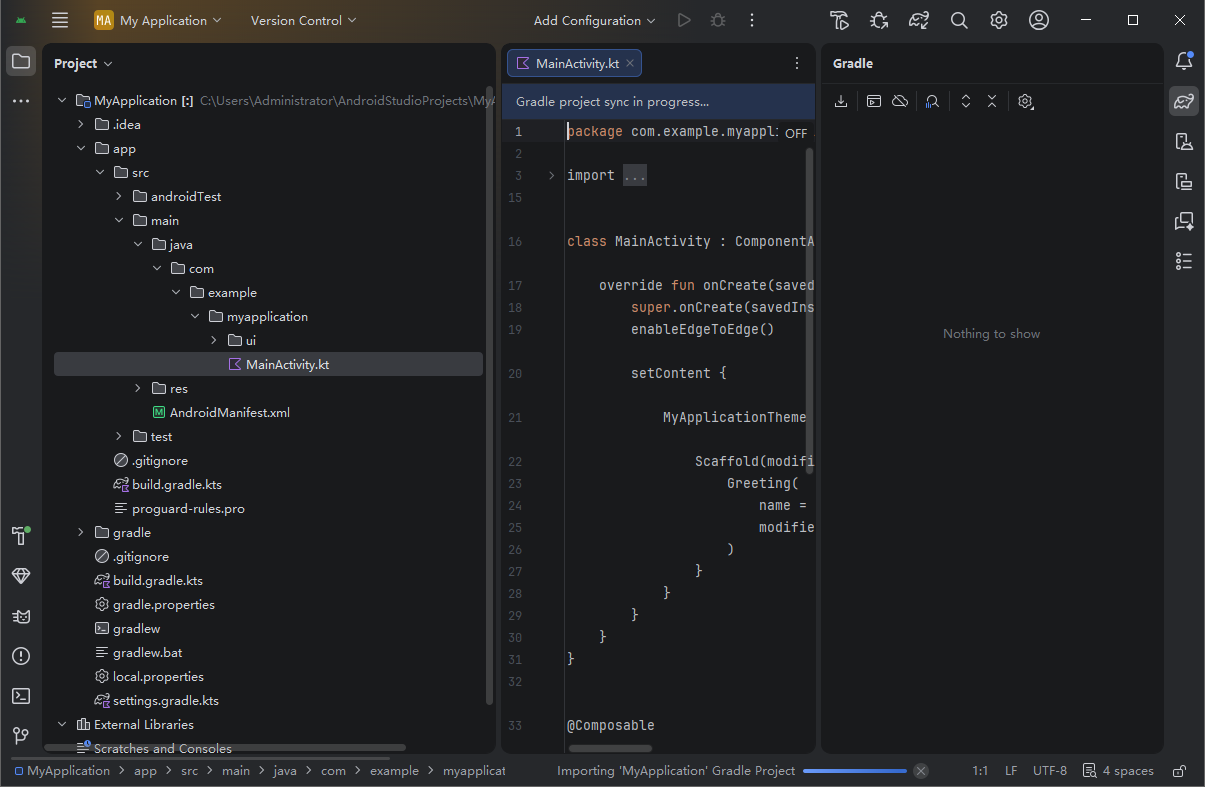Viewport: 1205px width, 787px height.
Task: Open Device Manager in right sidebar
Action: 1184,141
